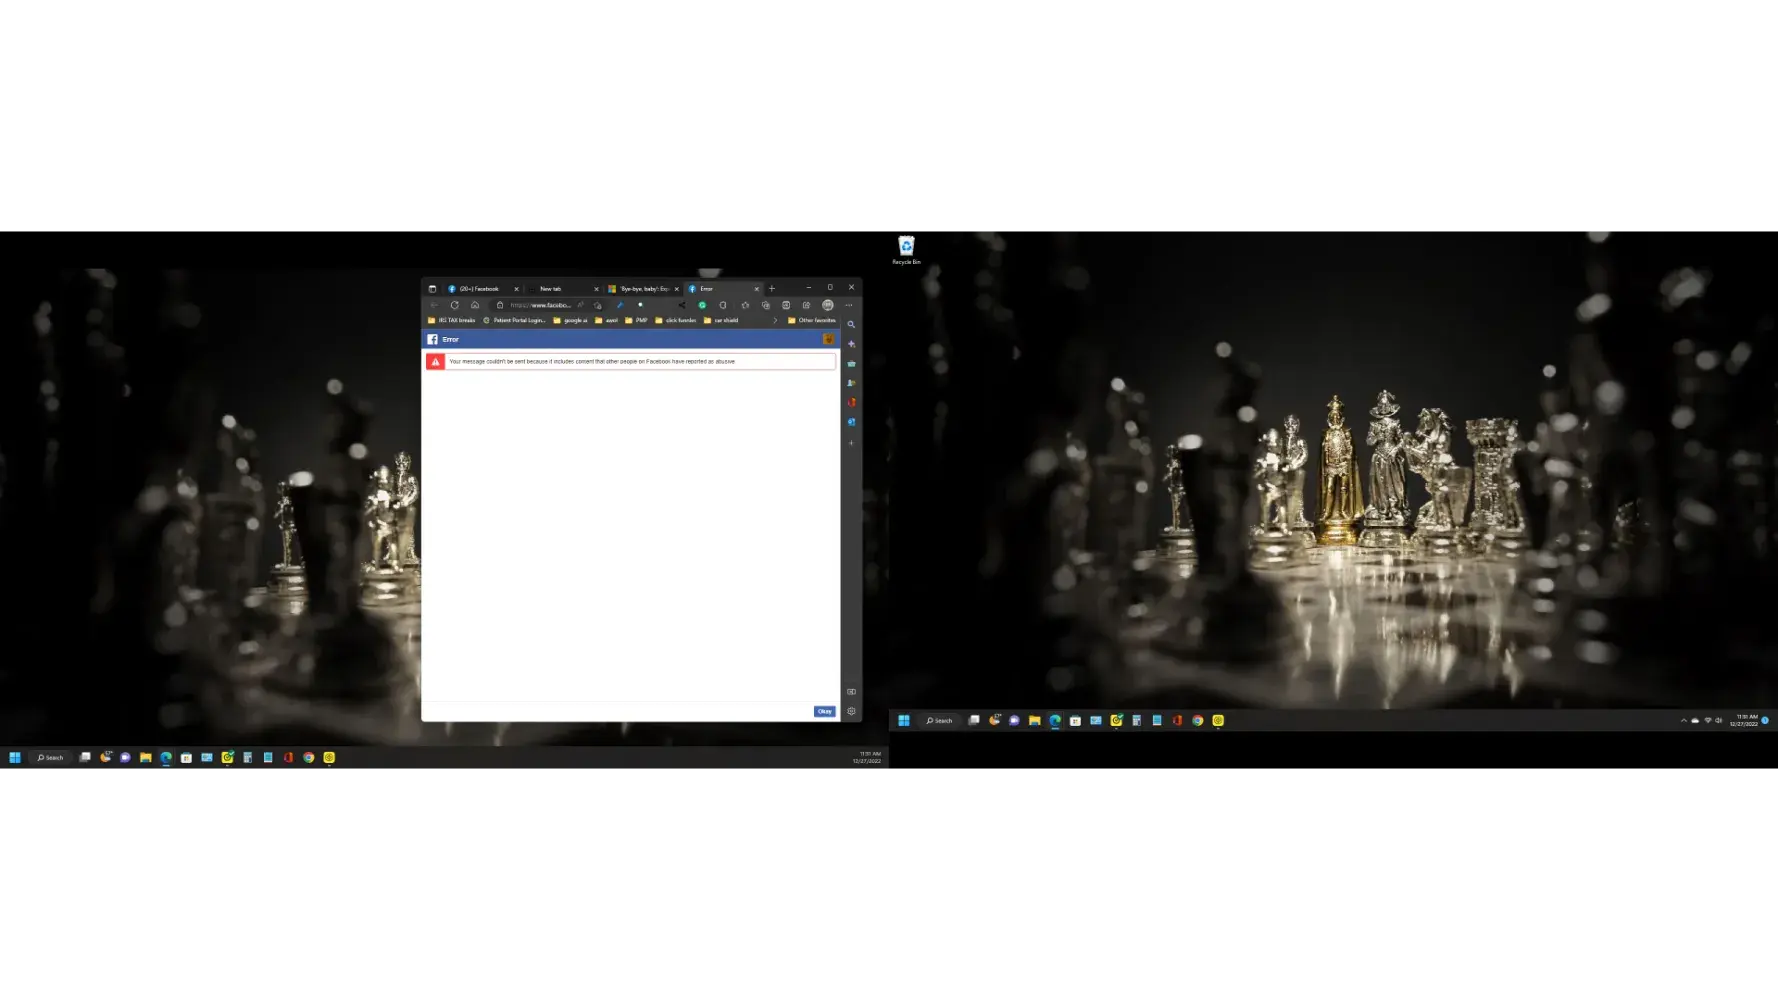Open Discover sparkle icon in Edge sidebar
Viewport: 1778px width, 1000px height.
click(851, 344)
